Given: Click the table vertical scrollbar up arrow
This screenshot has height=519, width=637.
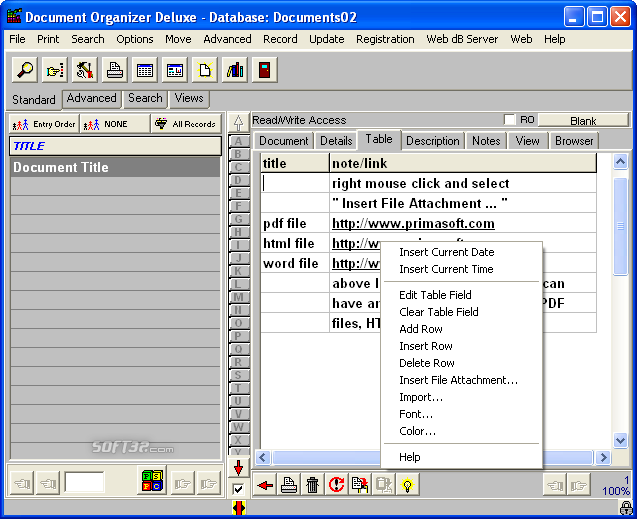Looking at the screenshot, I should point(620,162).
